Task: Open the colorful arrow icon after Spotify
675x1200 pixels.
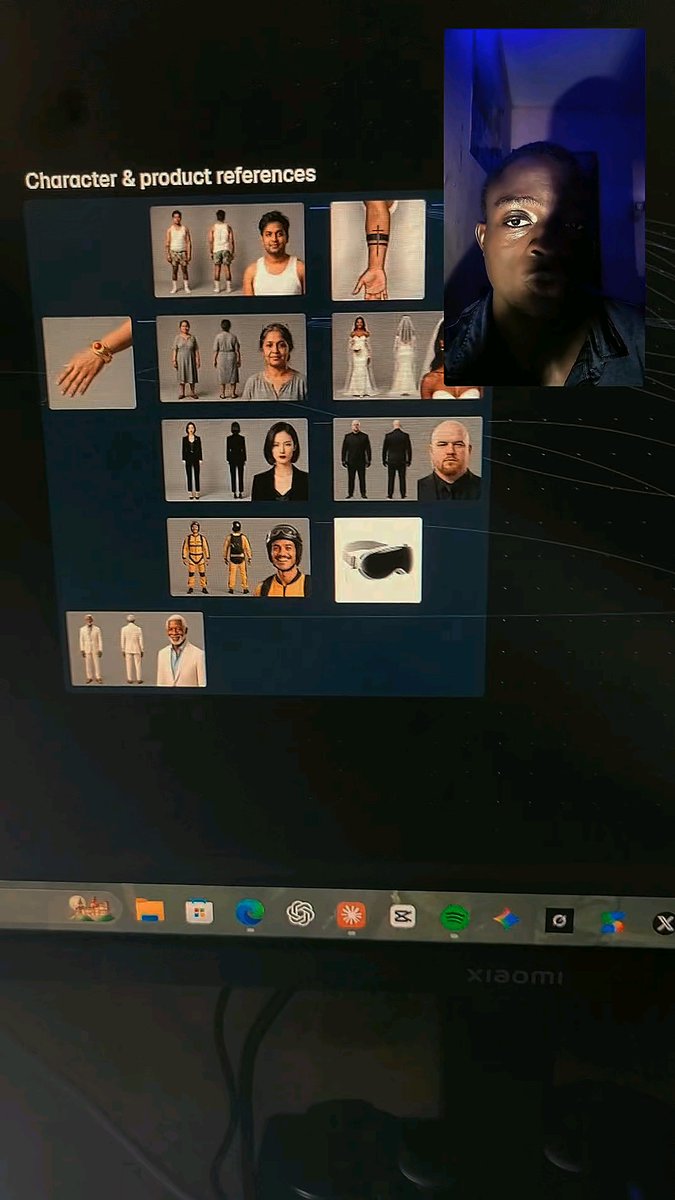Action: pyautogui.click(x=506, y=918)
